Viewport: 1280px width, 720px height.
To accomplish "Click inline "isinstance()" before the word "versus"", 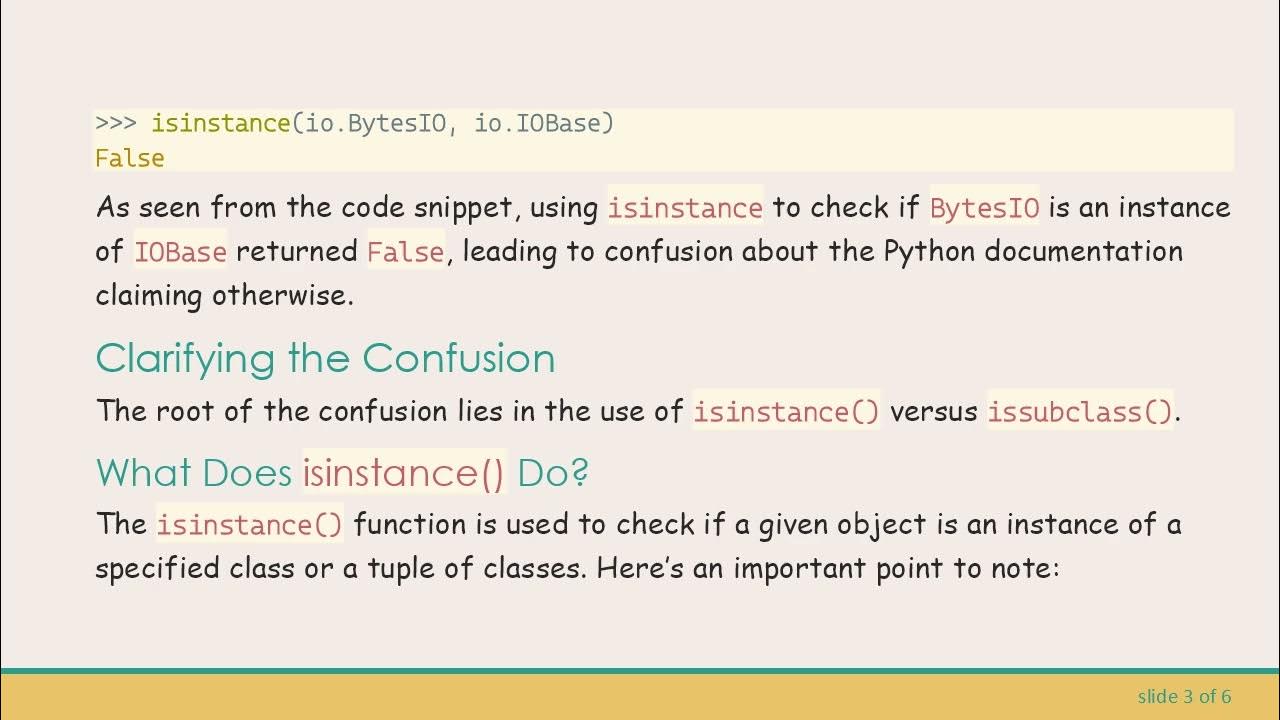I will [x=786, y=411].
